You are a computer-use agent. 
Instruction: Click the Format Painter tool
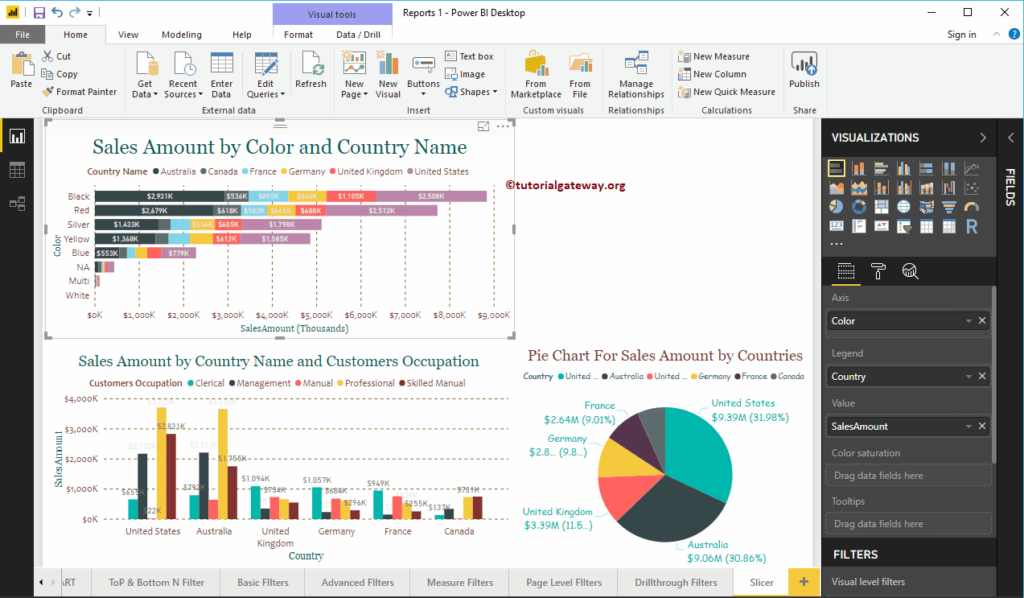point(79,92)
